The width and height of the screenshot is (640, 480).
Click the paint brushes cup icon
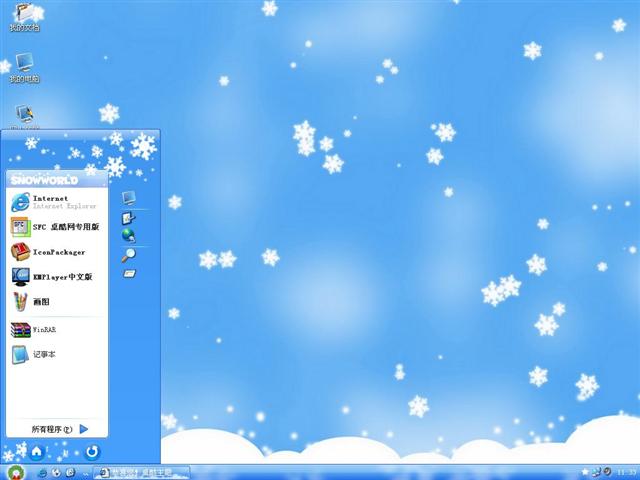coord(20,302)
